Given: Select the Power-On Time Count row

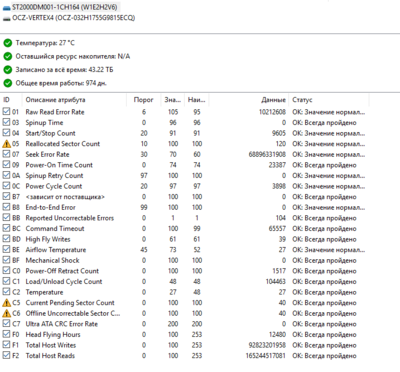Looking at the screenshot, I should (184, 165).
